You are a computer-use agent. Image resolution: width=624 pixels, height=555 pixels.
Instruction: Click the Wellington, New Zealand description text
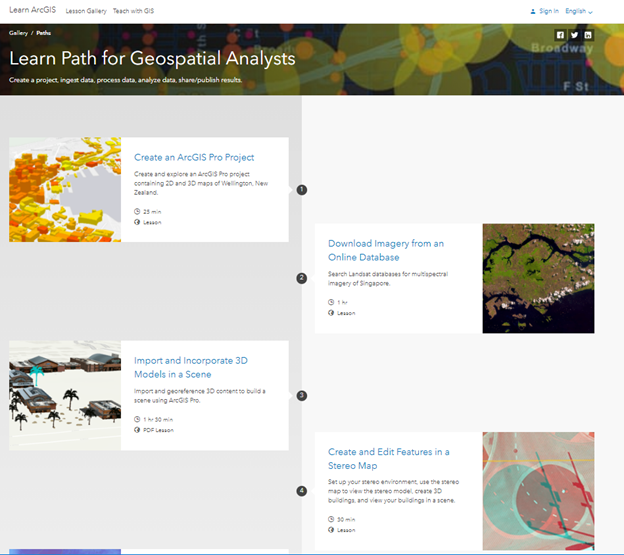click(x=201, y=183)
